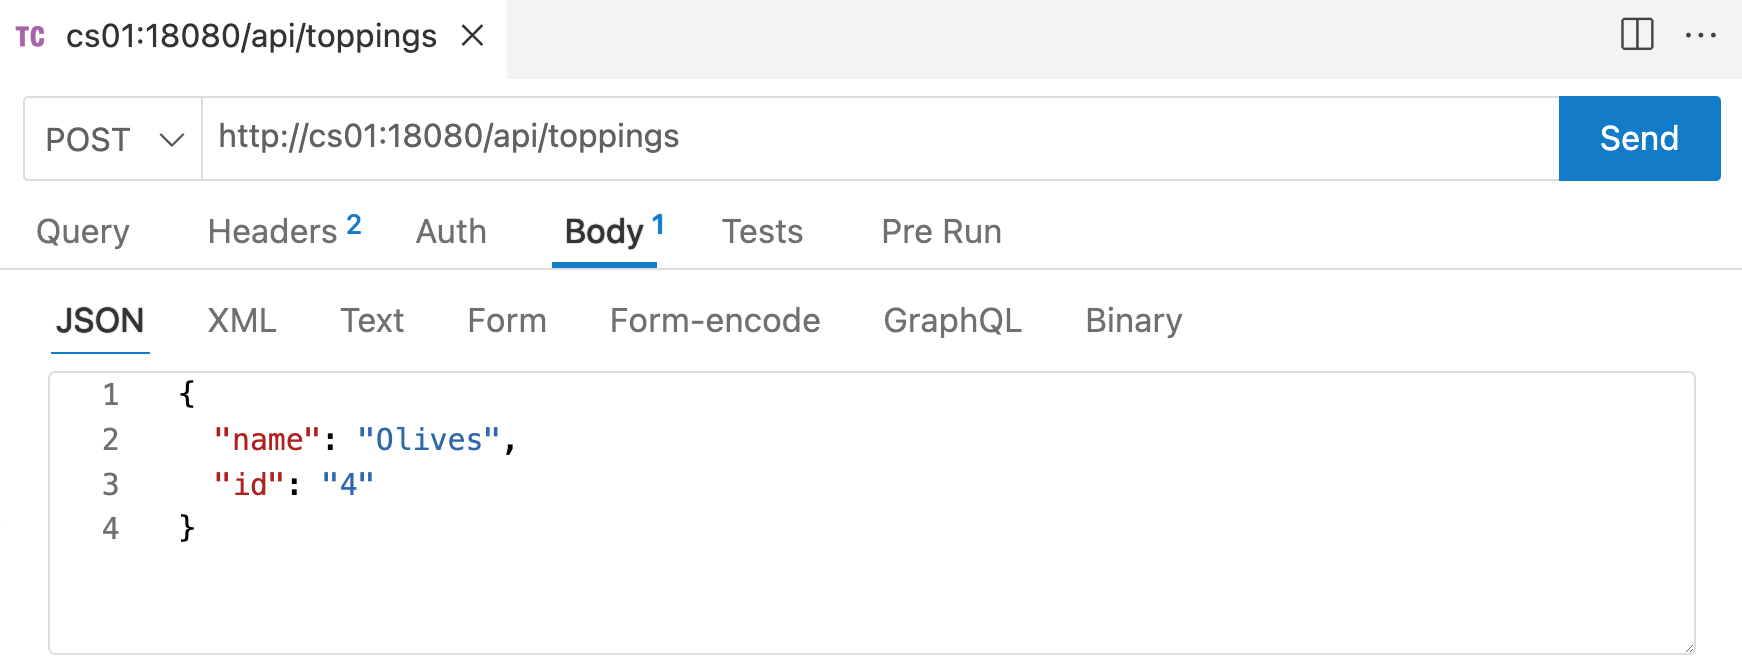Choose the JSON body type

(100, 321)
